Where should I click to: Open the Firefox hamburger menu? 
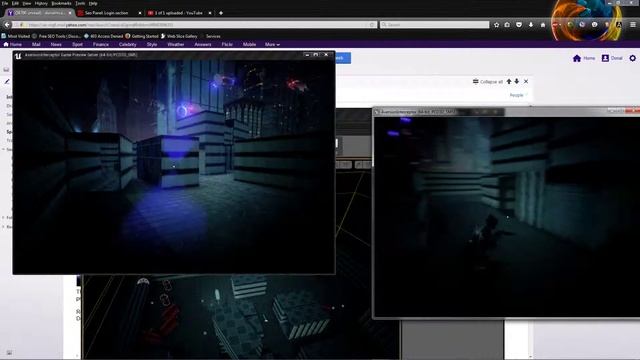633,25
